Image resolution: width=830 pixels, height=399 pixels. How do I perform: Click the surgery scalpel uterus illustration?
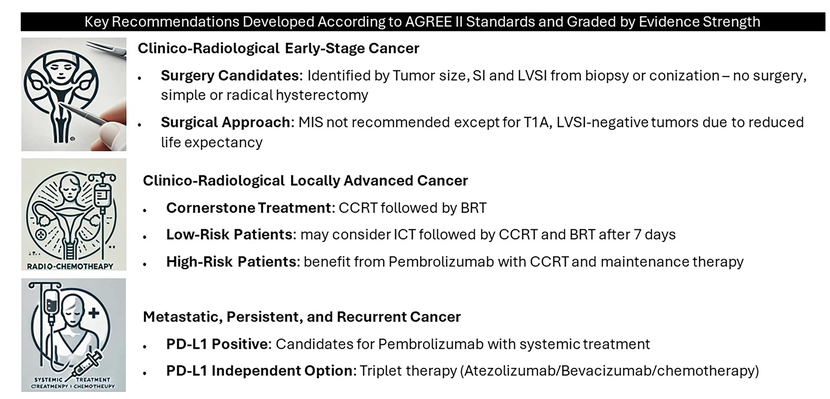pos(74,94)
